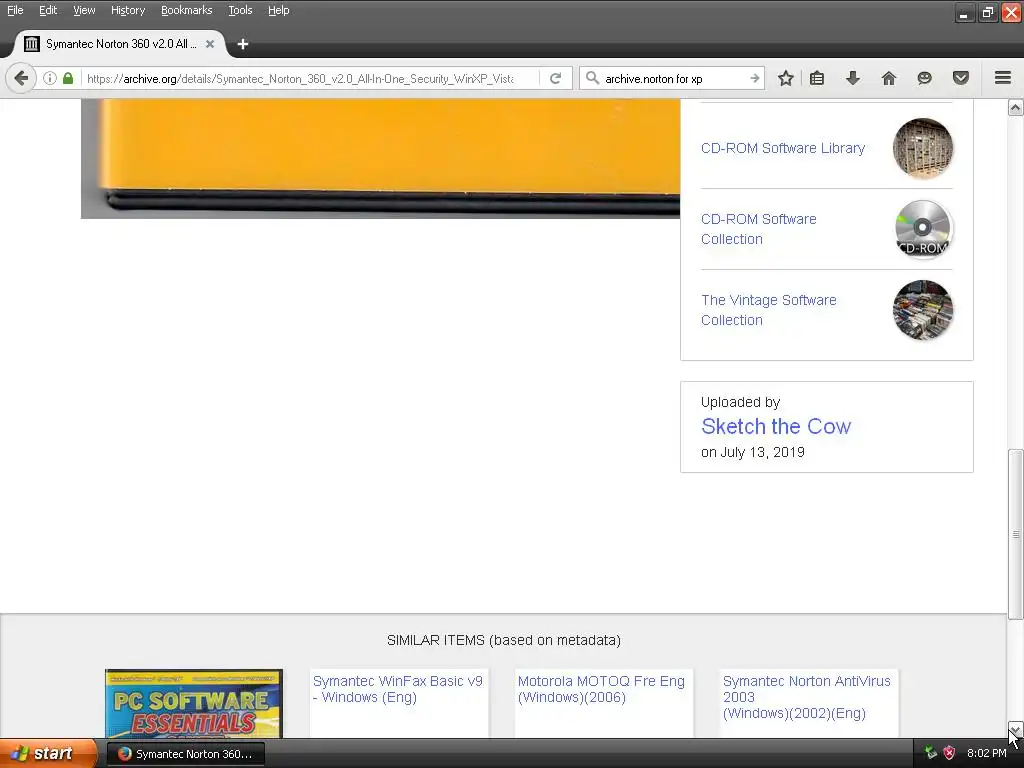Image resolution: width=1024 pixels, height=768 pixels.
Task: Open the chat smiley icon in toolbar
Action: [x=924, y=78]
